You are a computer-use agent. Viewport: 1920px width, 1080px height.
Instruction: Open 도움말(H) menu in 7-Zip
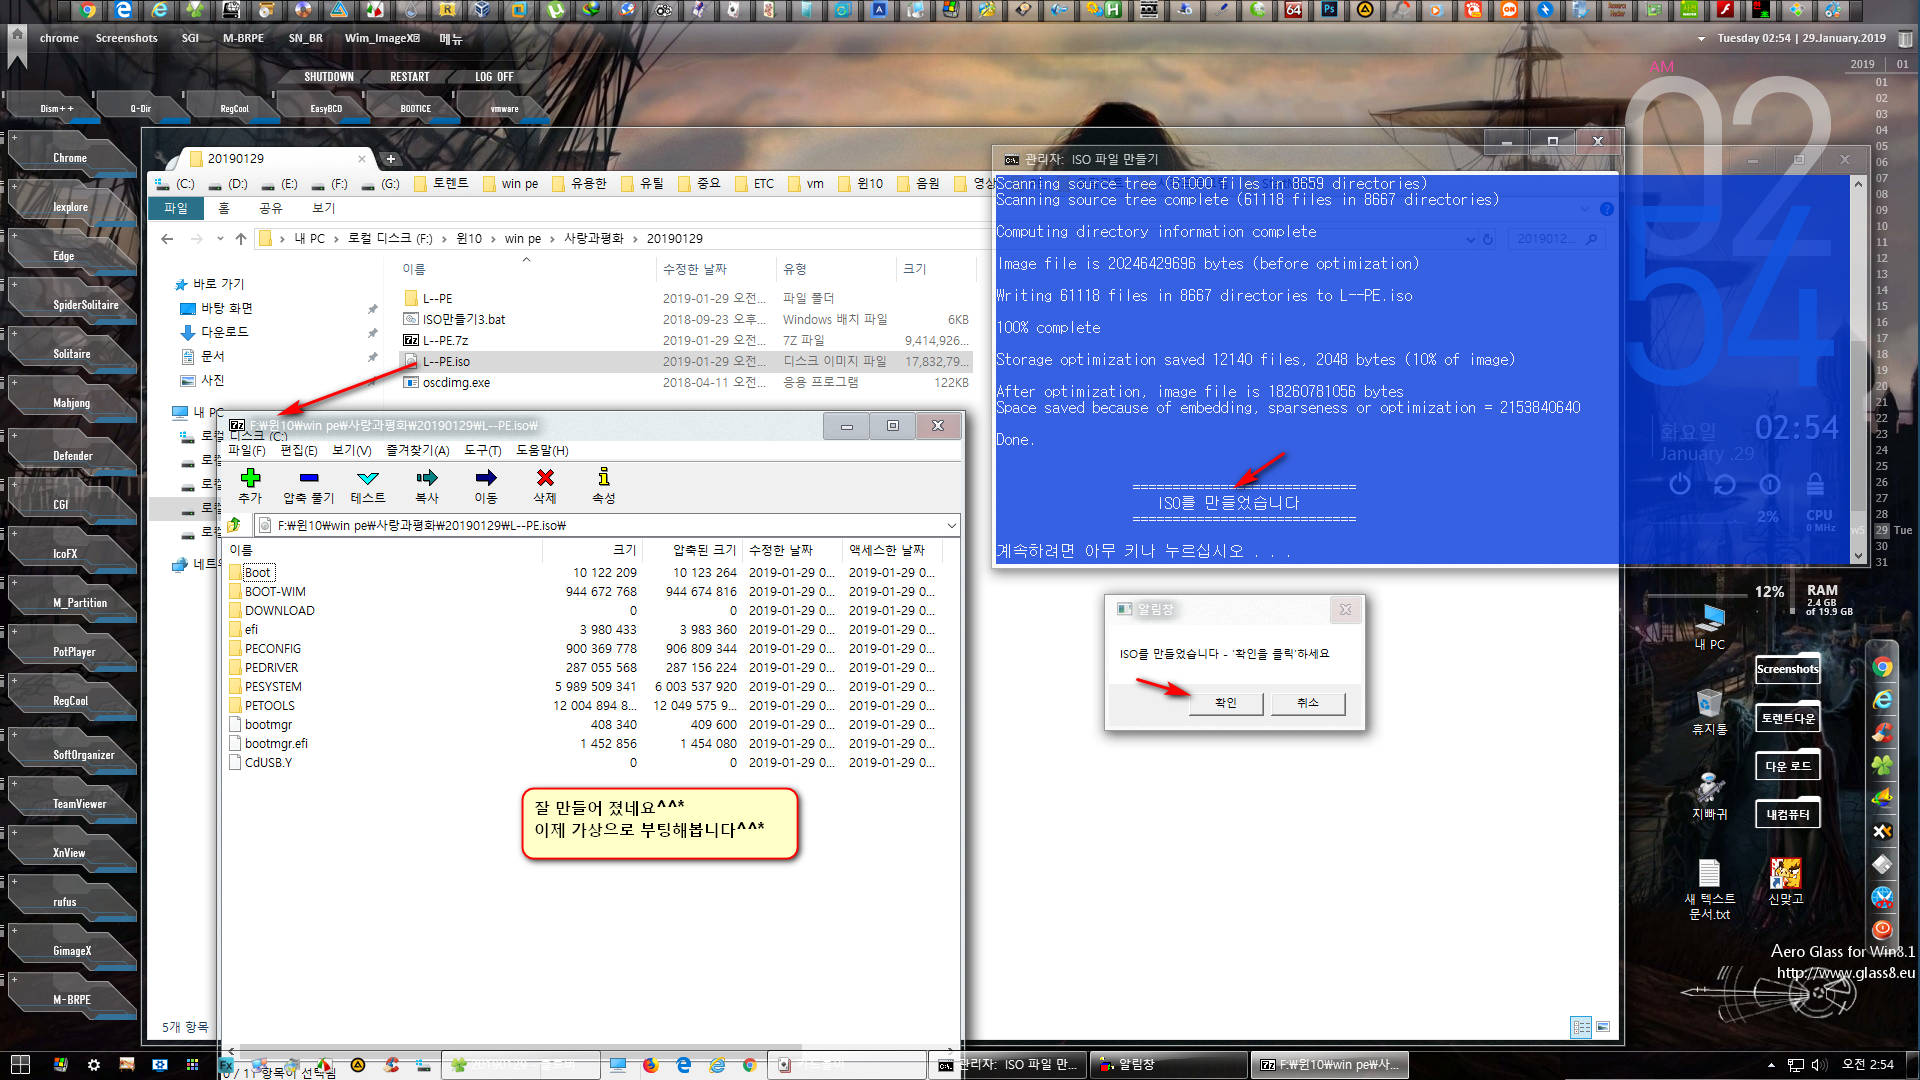click(542, 451)
